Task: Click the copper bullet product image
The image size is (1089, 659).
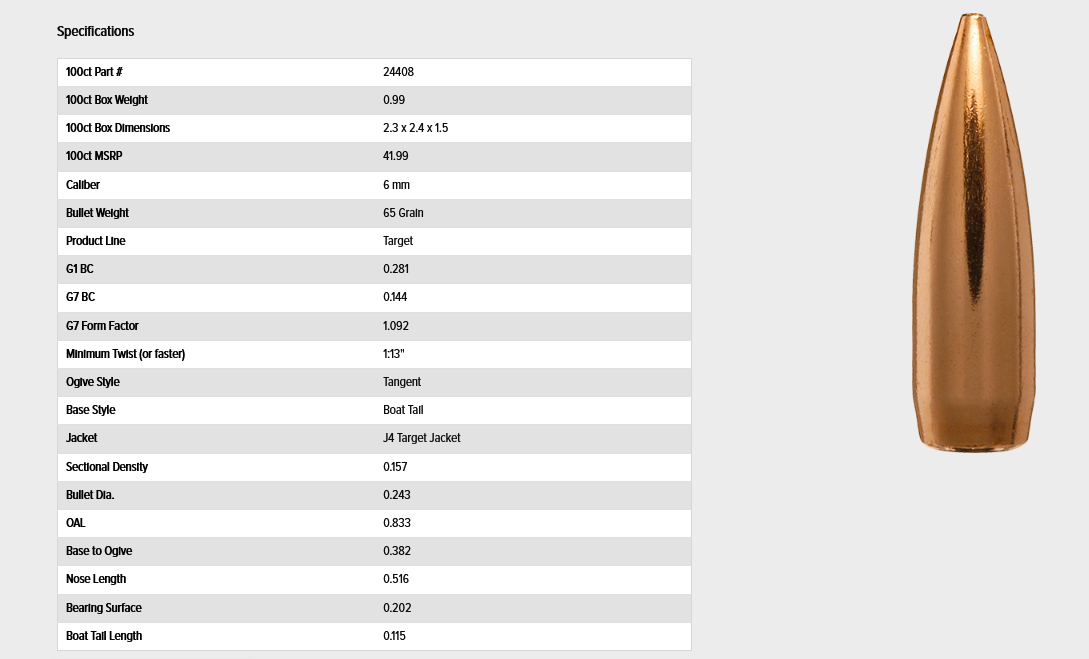Action: pos(974,233)
